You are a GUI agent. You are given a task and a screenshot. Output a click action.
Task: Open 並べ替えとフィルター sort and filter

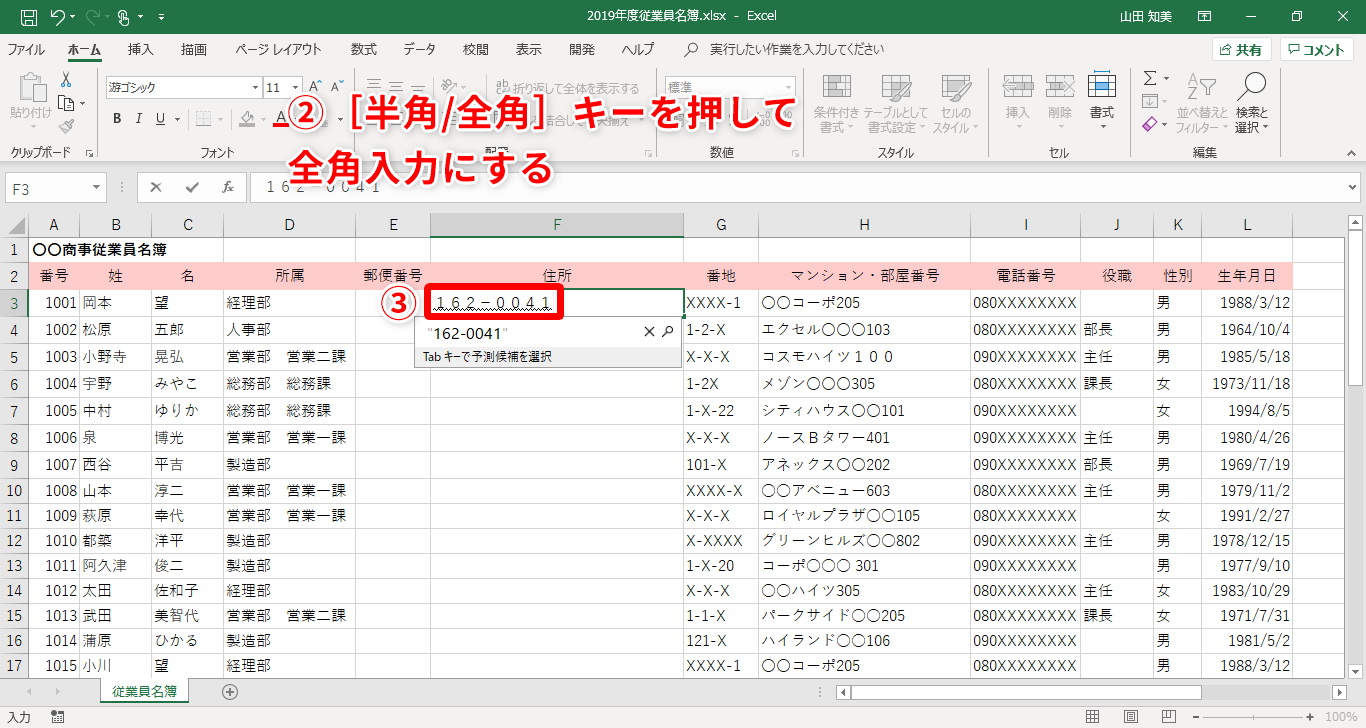click(x=1201, y=104)
